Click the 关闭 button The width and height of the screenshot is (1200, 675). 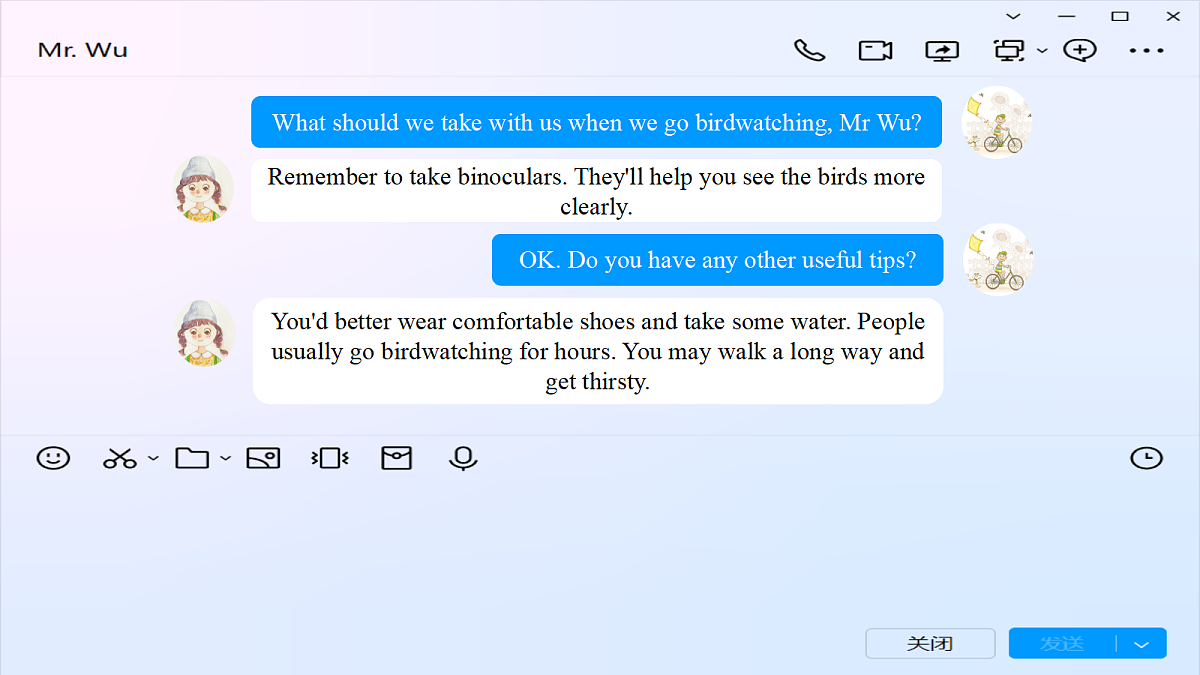tap(930, 643)
